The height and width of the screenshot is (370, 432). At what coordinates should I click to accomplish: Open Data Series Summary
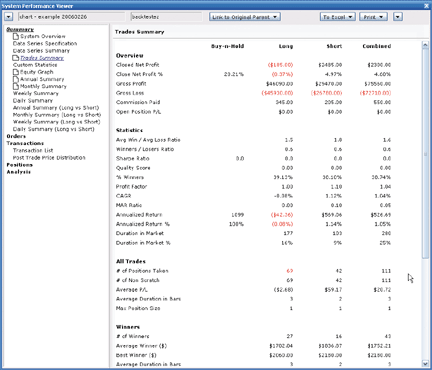41,51
